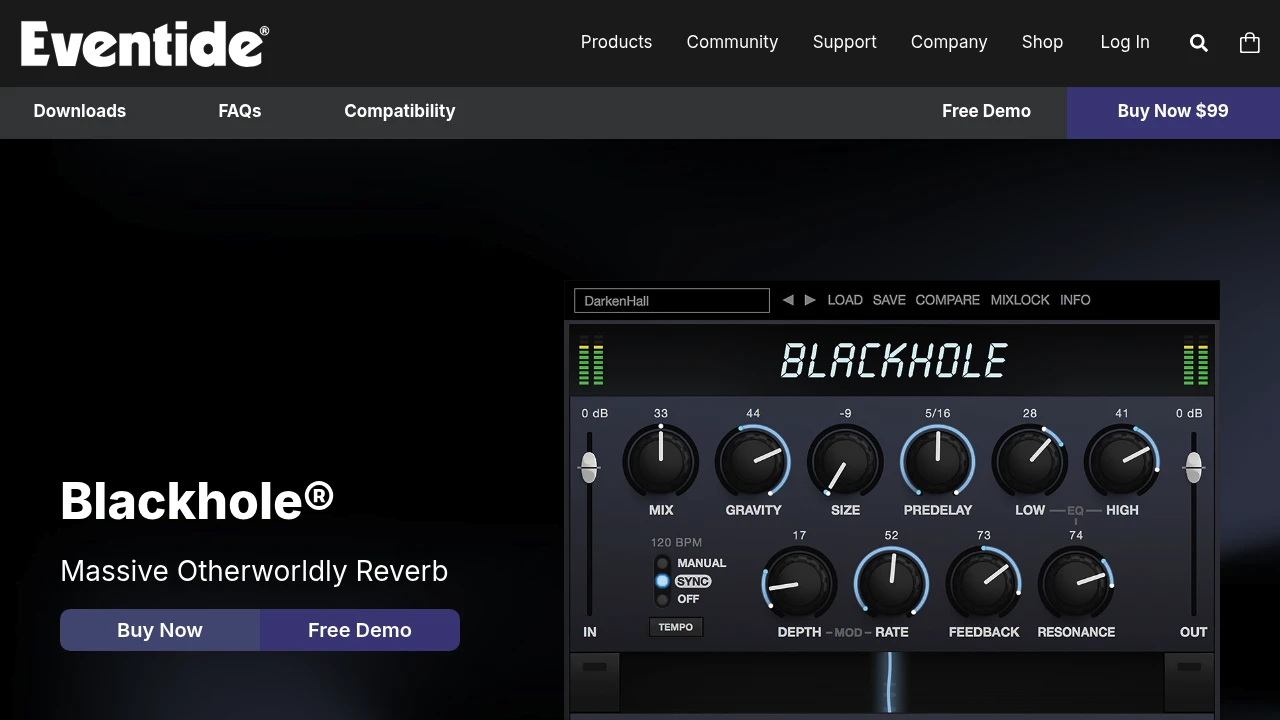Image resolution: width=1280 pixels, height=720 pixels.
Task: Click the Eventide logo
Action: click(145, 43)
